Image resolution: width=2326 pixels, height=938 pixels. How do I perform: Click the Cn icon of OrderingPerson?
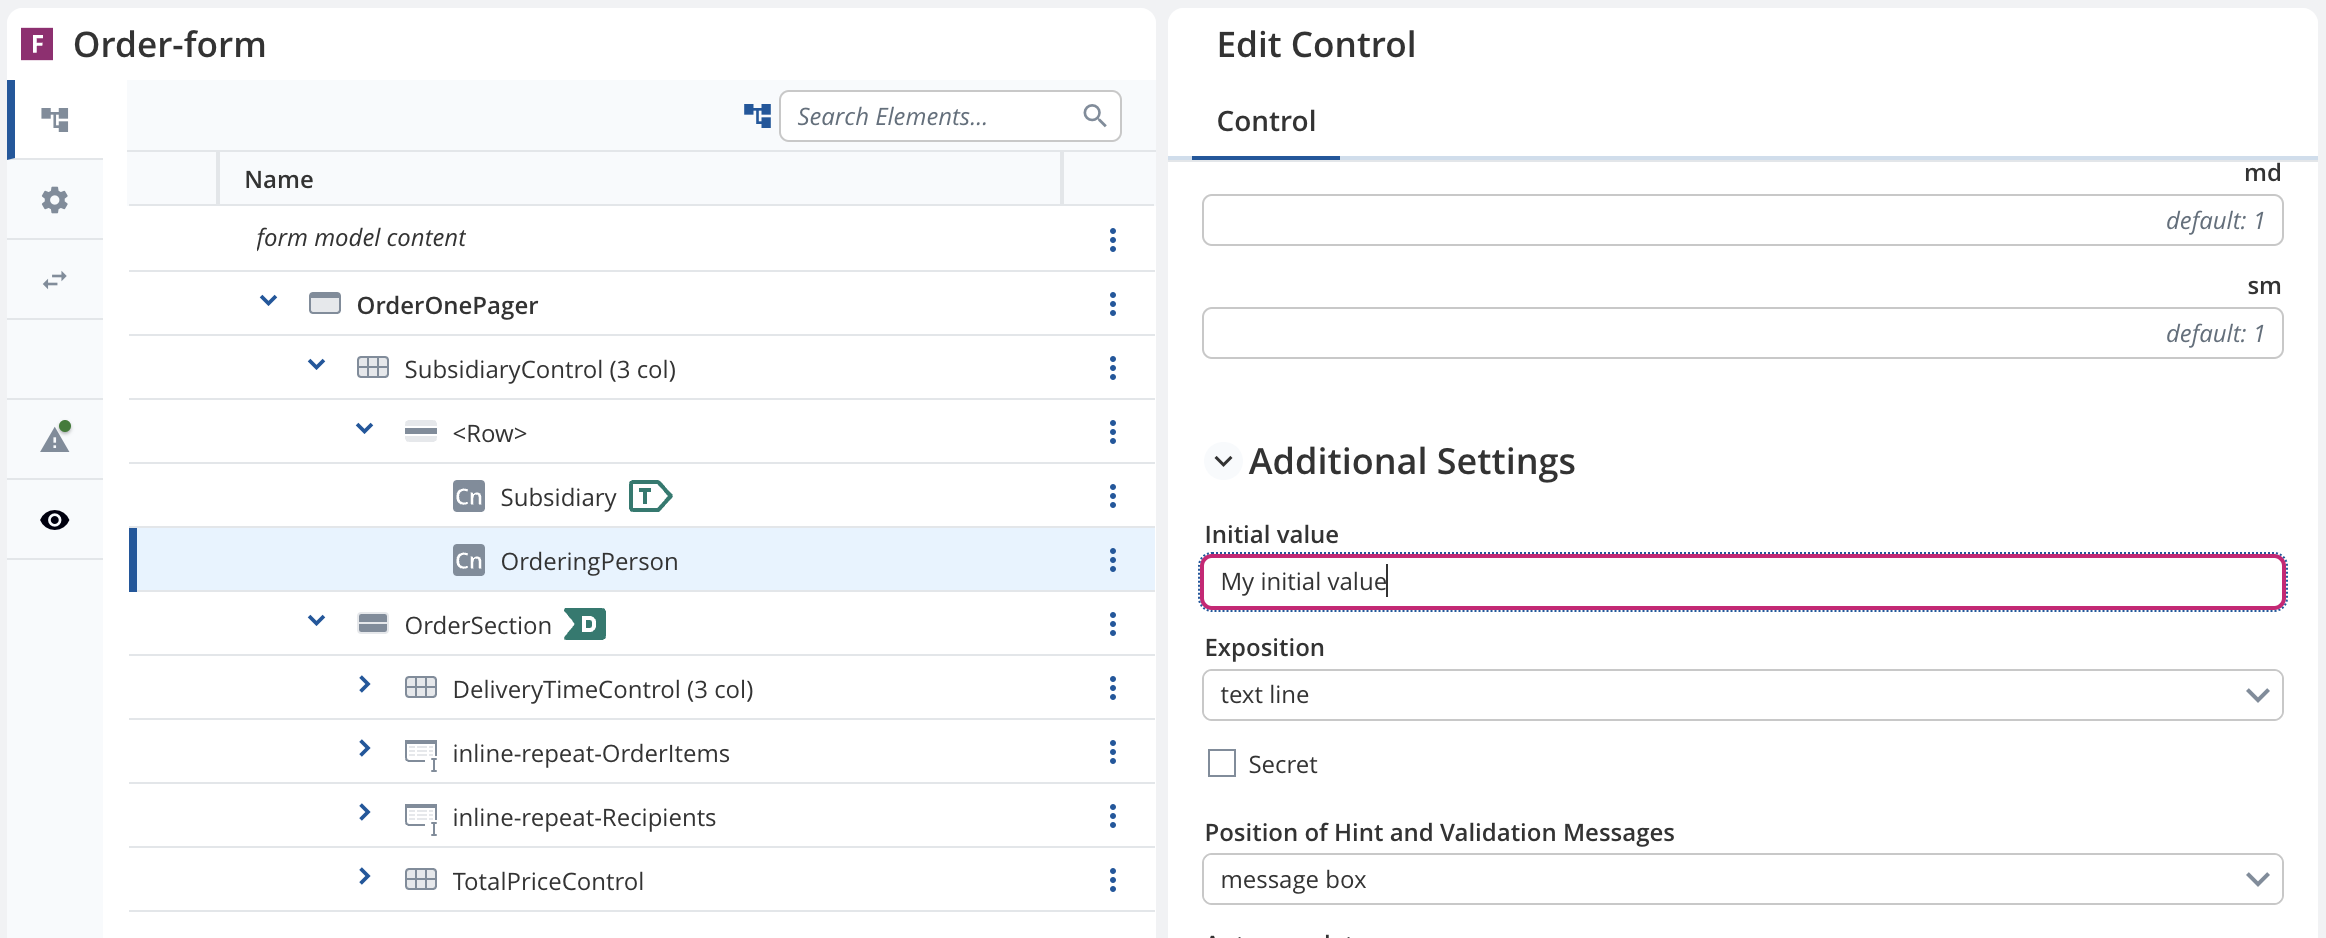[469, 560]
